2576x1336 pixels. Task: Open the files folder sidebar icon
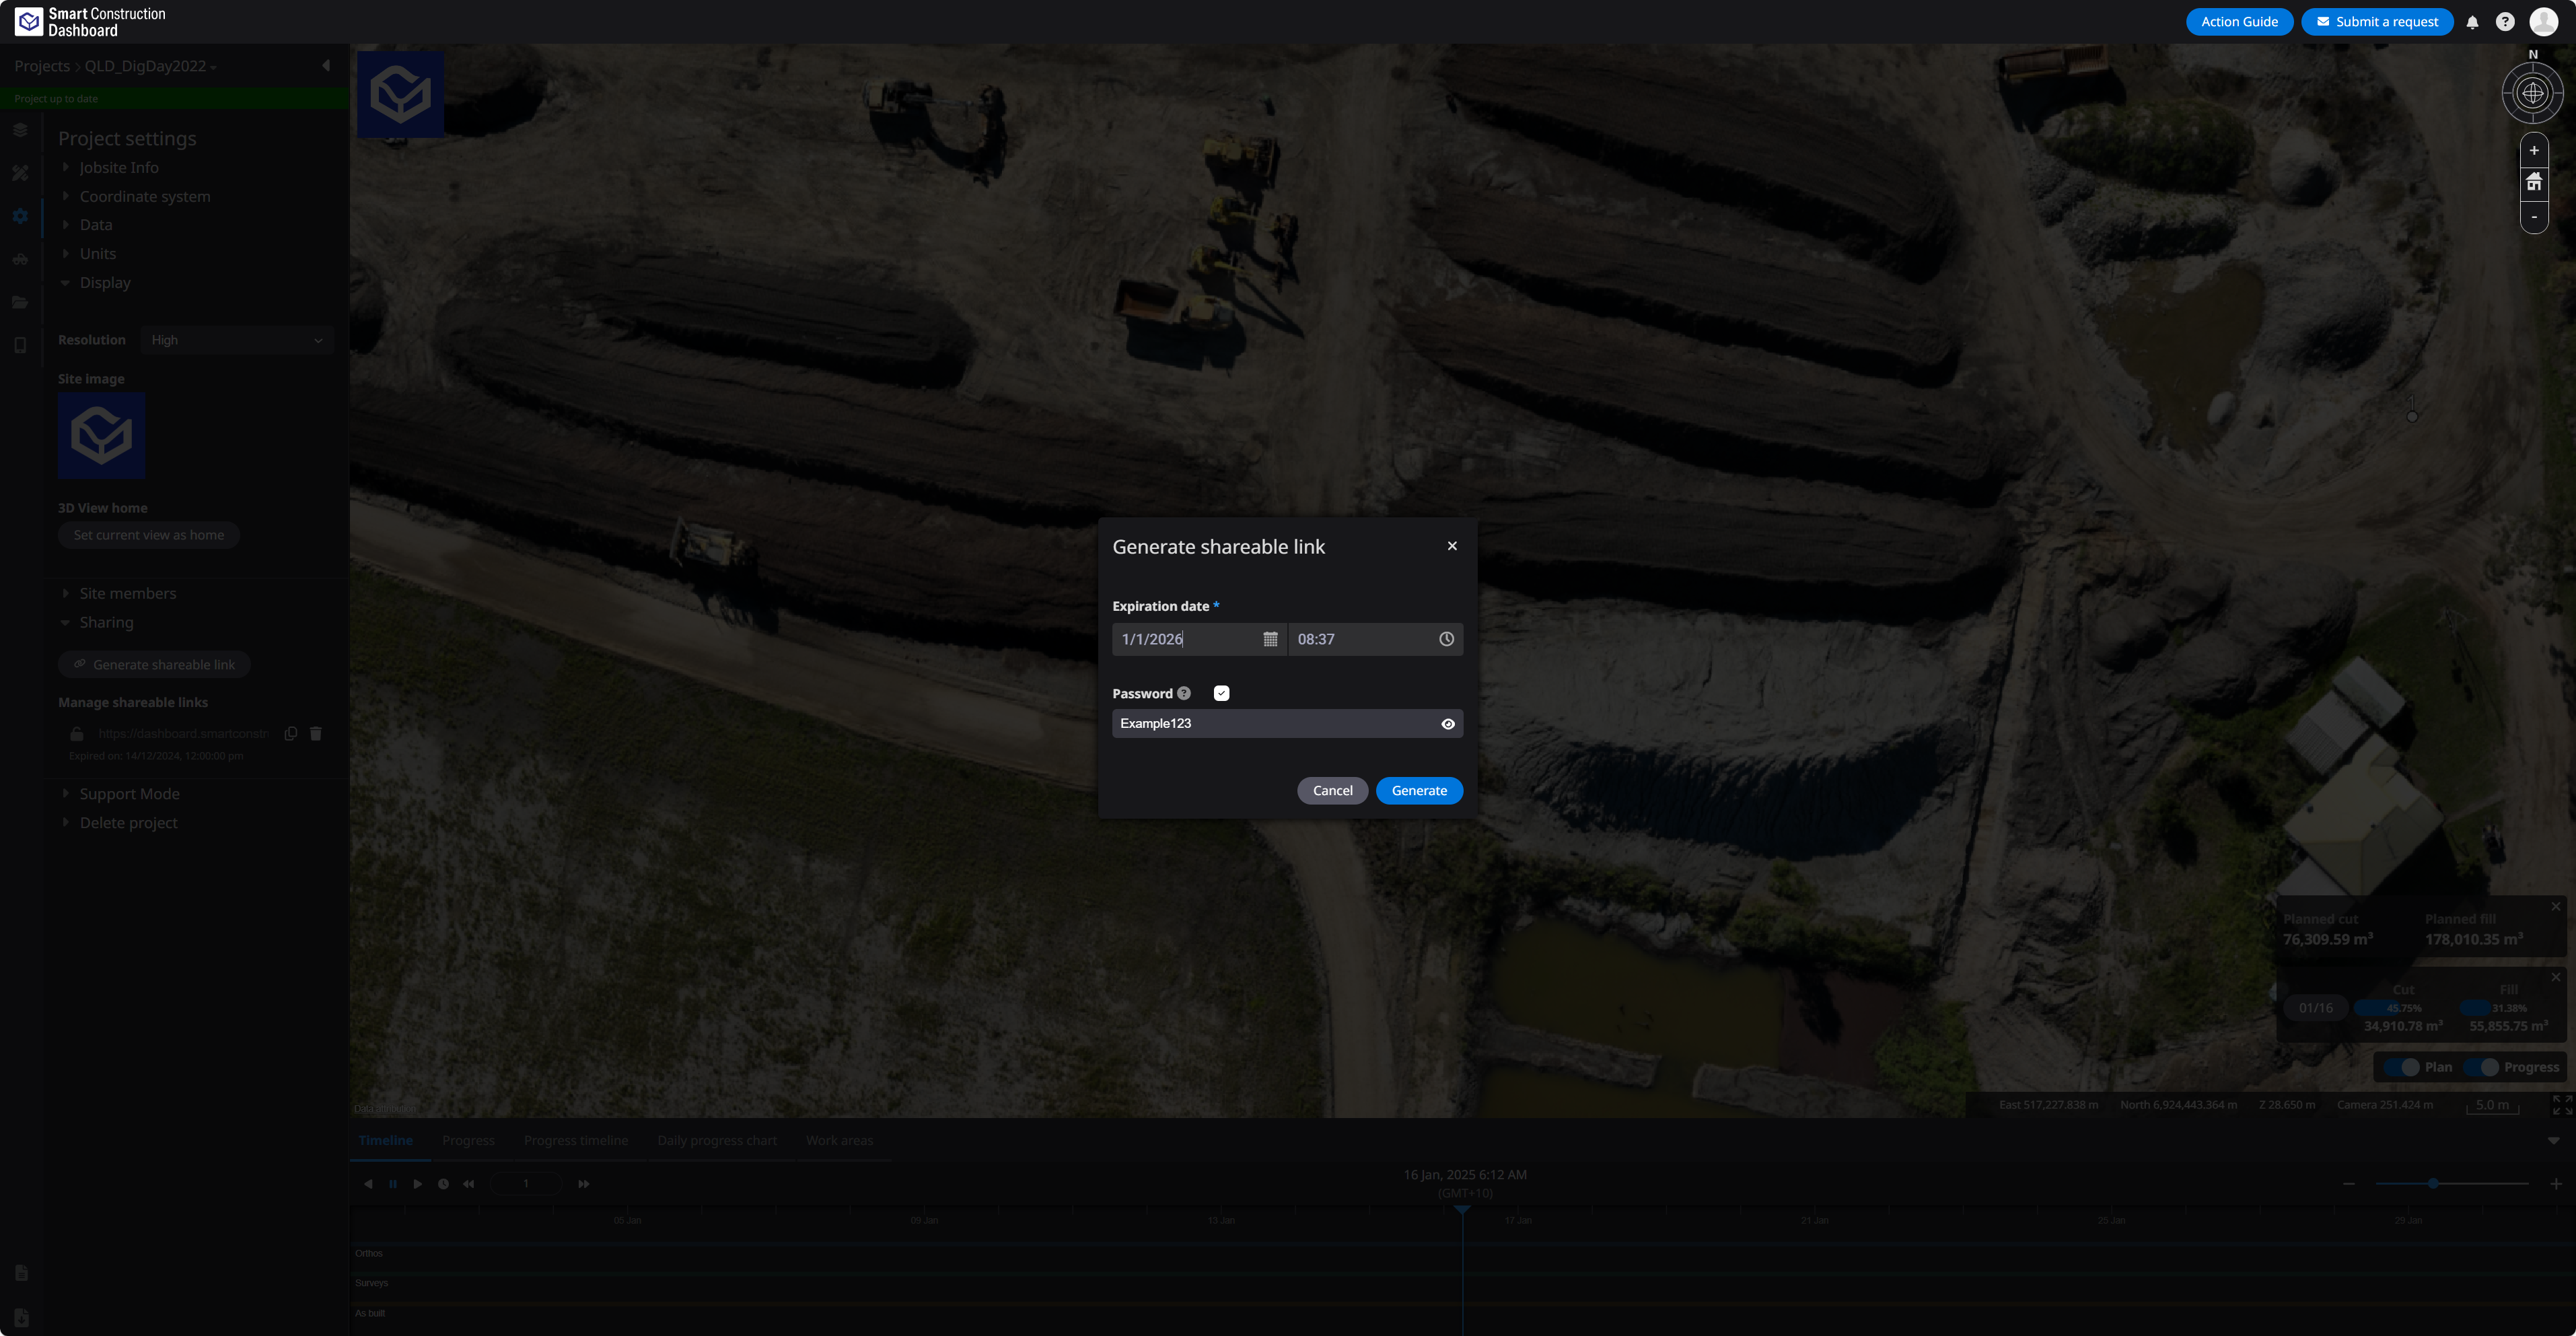coord(20,303)
